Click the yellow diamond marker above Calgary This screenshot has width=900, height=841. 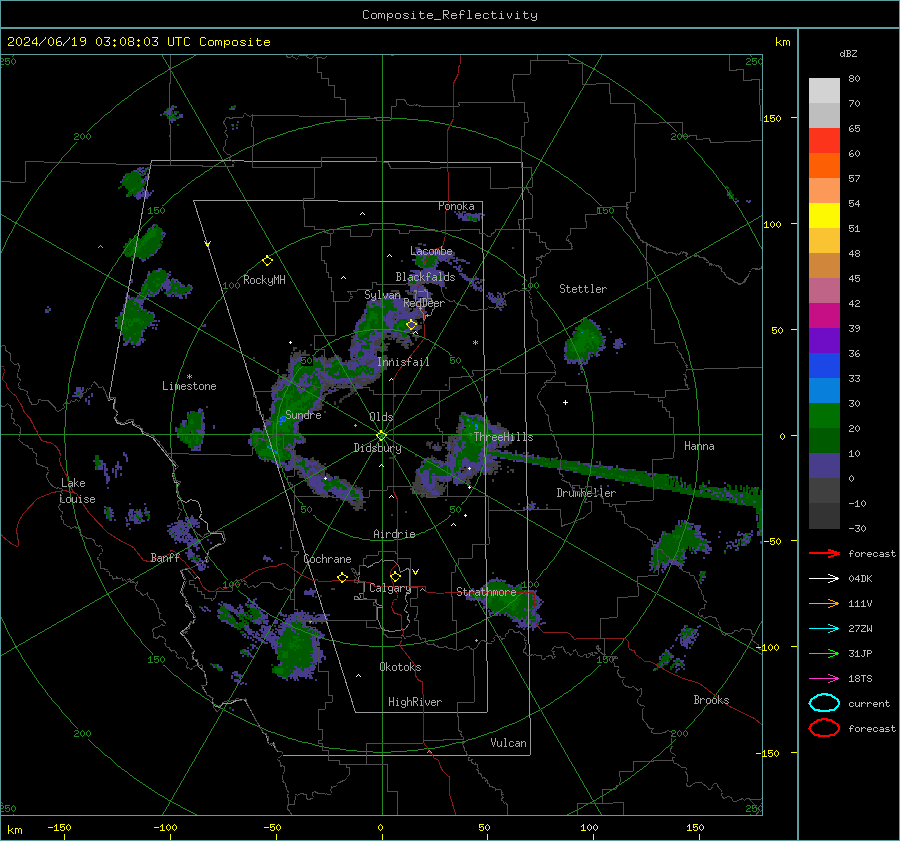point(395,576)
